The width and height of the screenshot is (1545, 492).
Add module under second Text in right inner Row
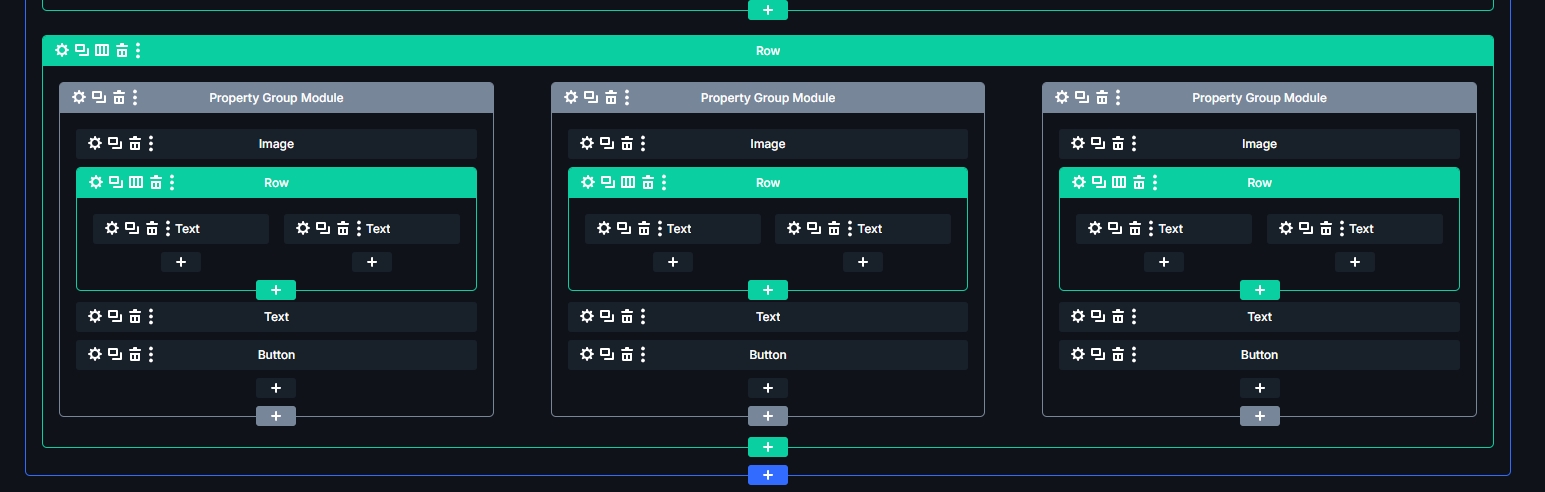pyautogui.click(x=1355, y=262)
